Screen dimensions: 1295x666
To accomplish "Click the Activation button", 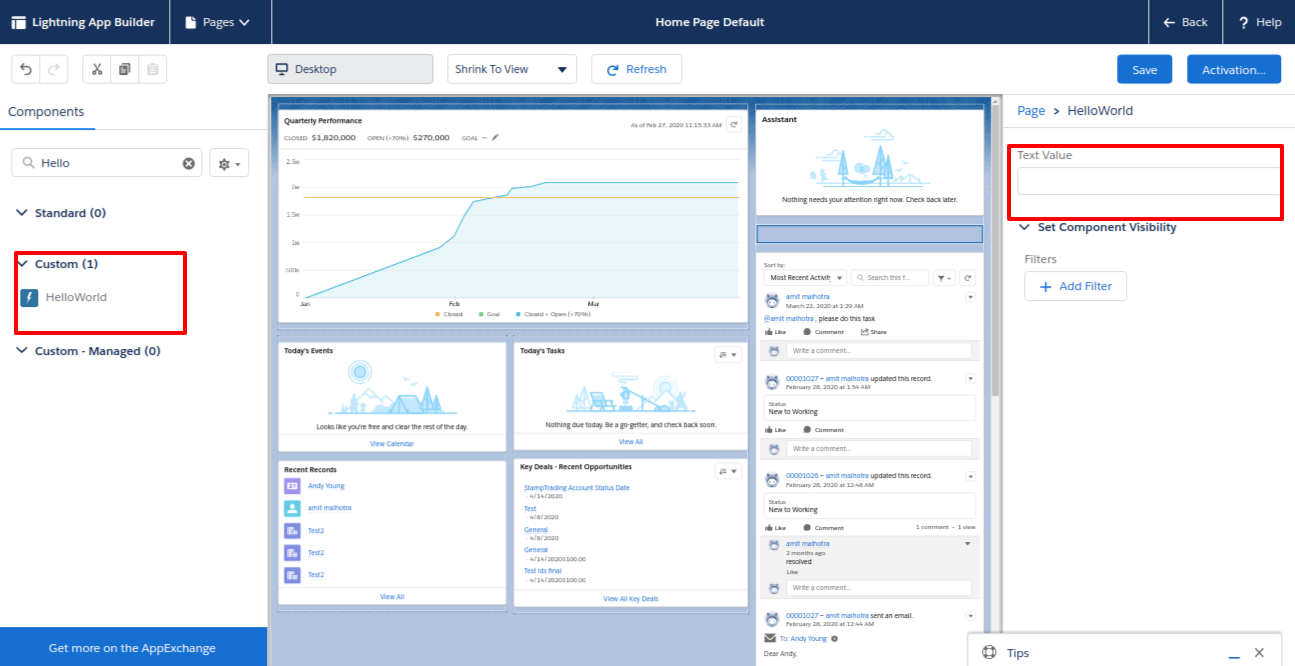I will (x=1233, y=69).
